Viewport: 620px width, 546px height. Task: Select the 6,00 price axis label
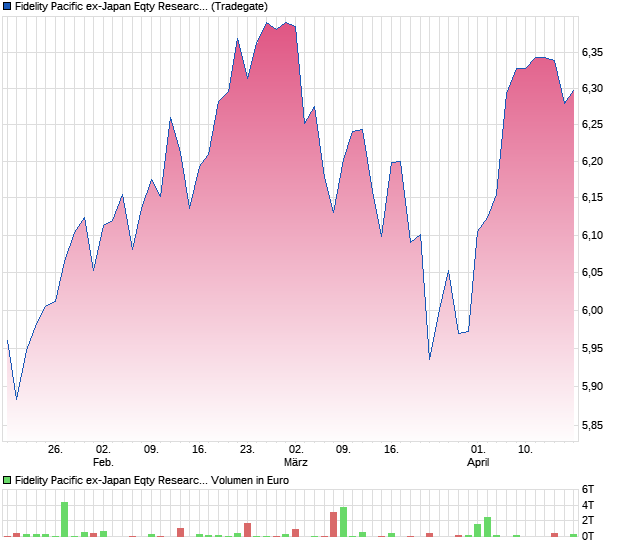tap(592, 310)
